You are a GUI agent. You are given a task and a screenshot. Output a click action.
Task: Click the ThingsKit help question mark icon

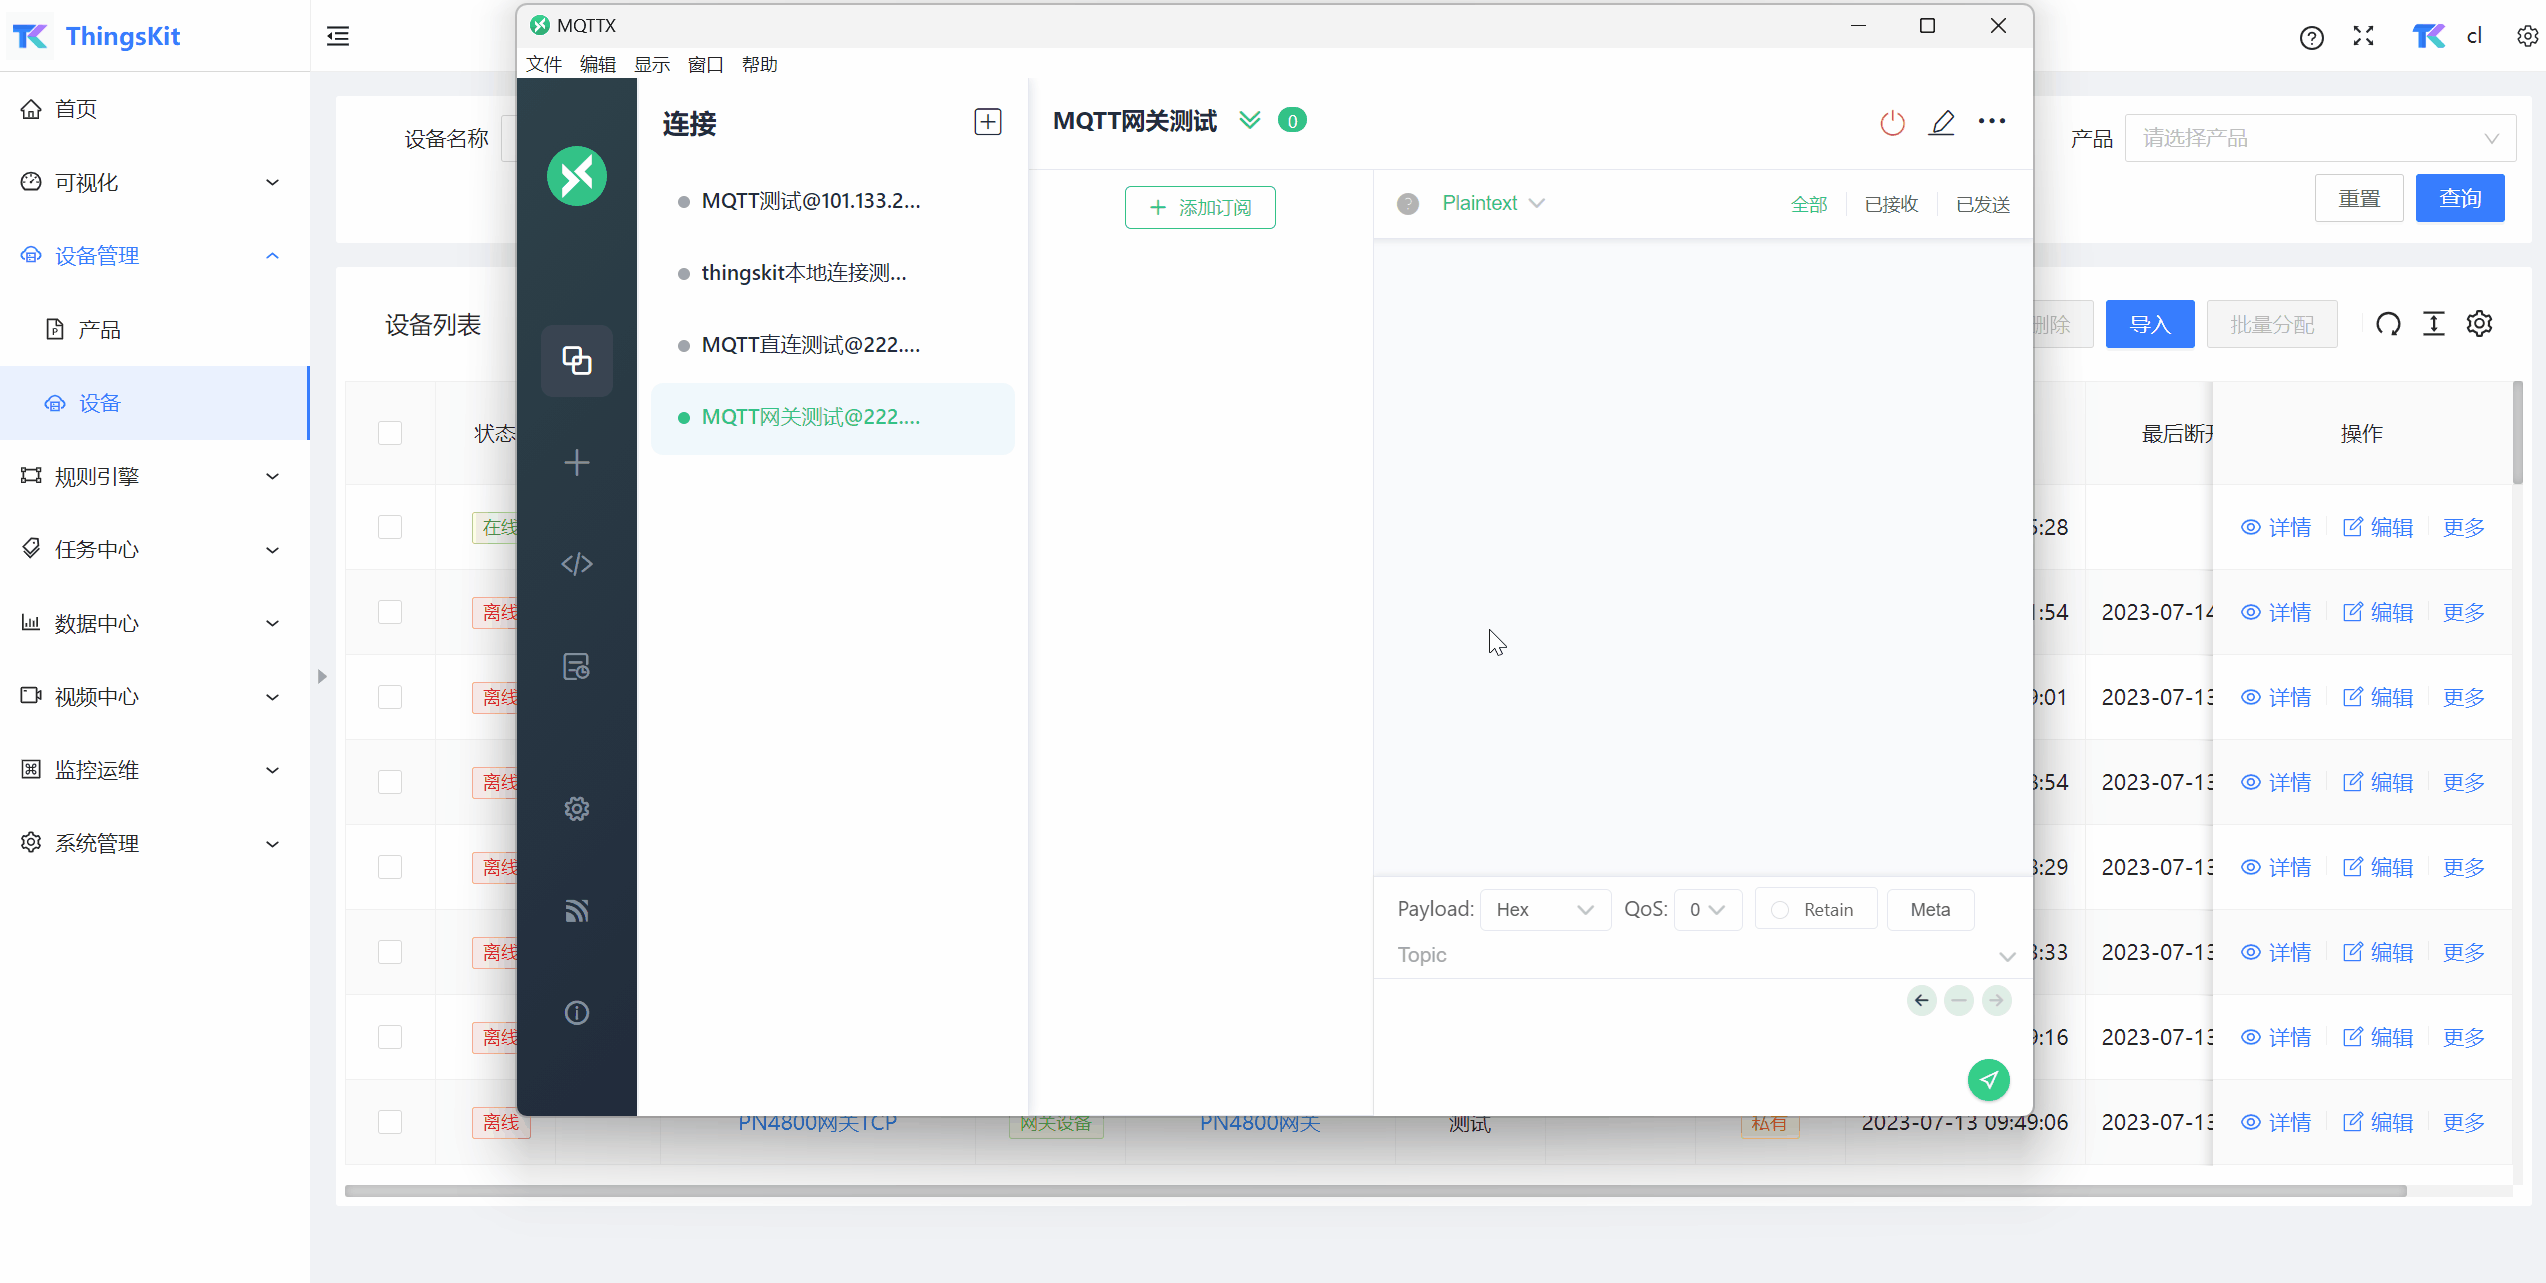click(2311, 38)
